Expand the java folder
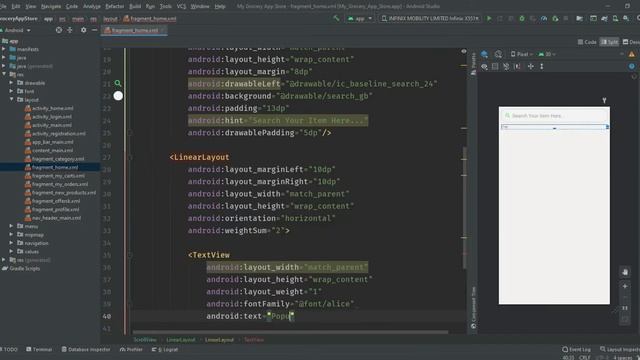This screenshot has height=360, width=640. [4, 58]
